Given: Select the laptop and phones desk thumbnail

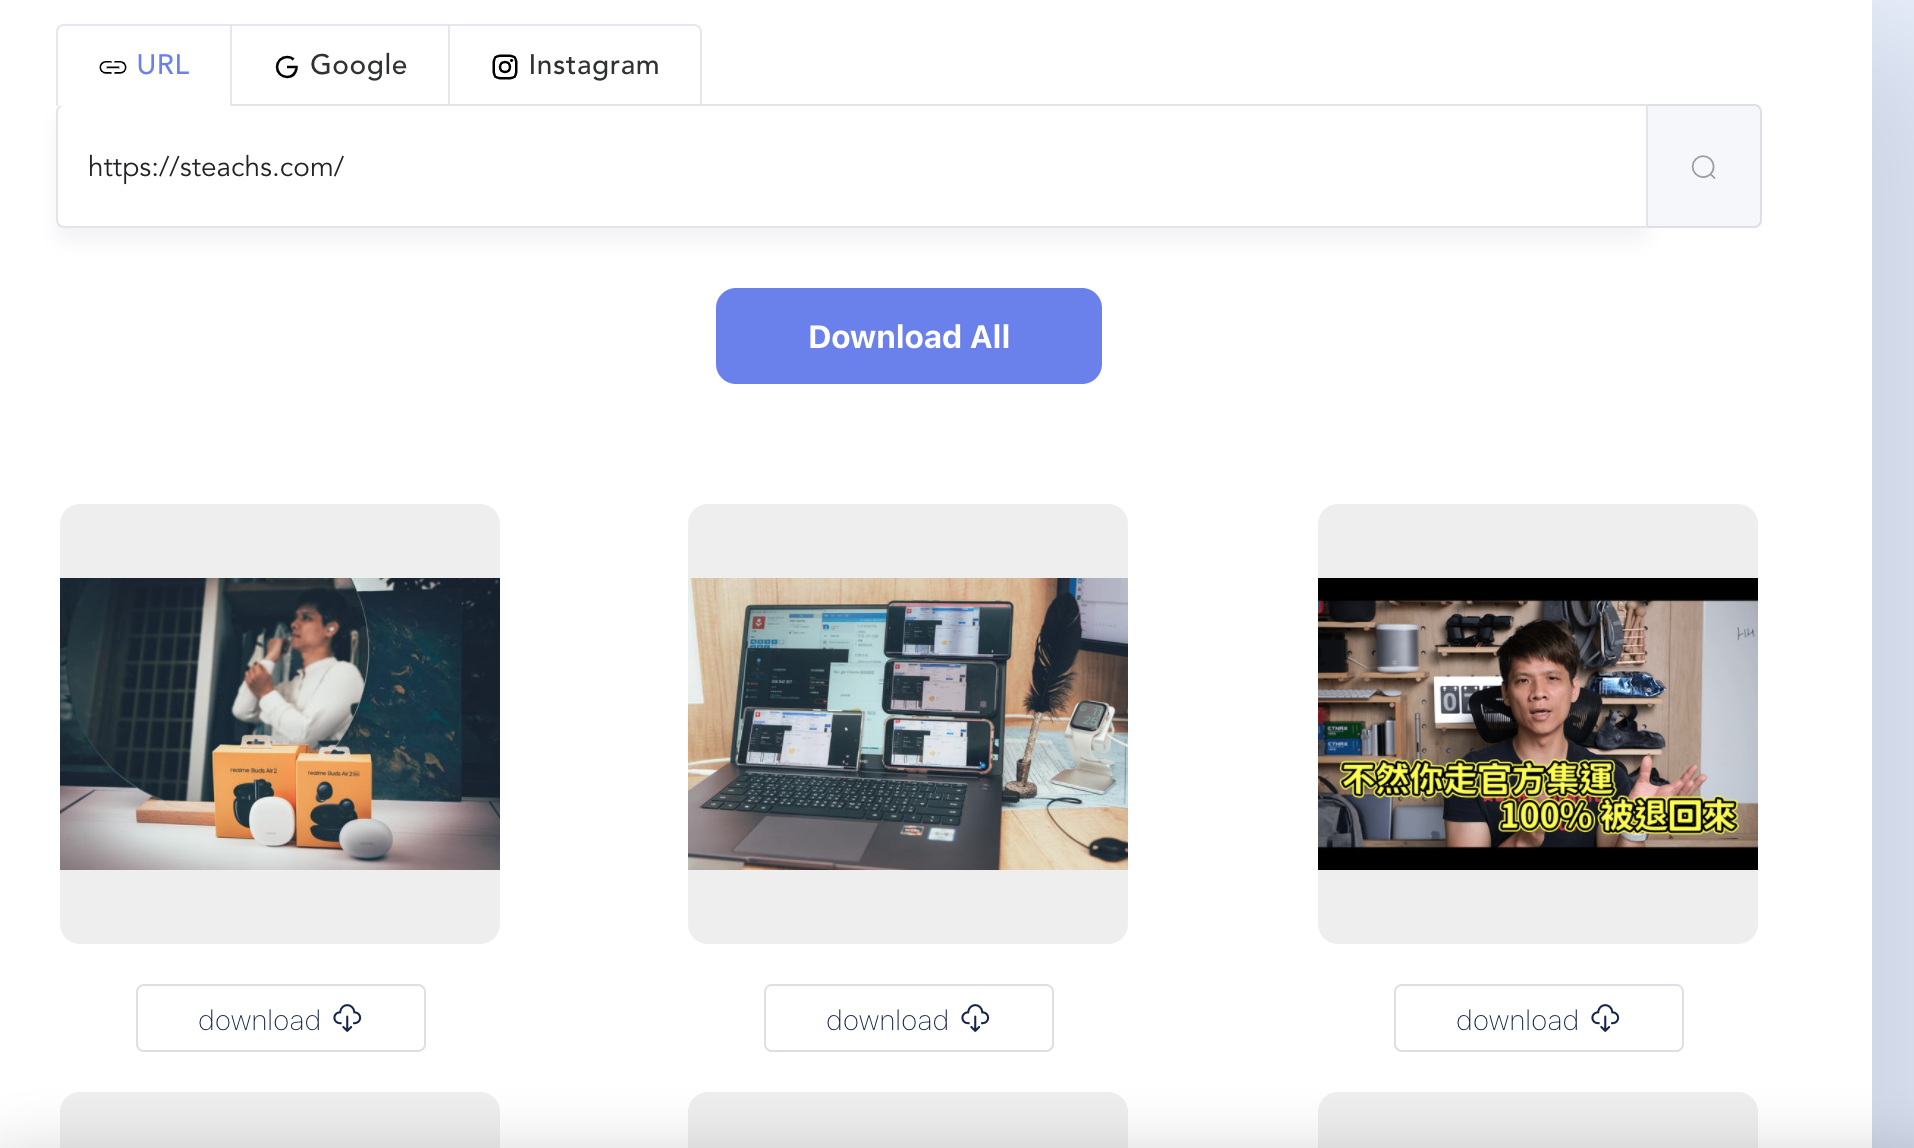Looking at the screenshot, I should pos(908,723).
